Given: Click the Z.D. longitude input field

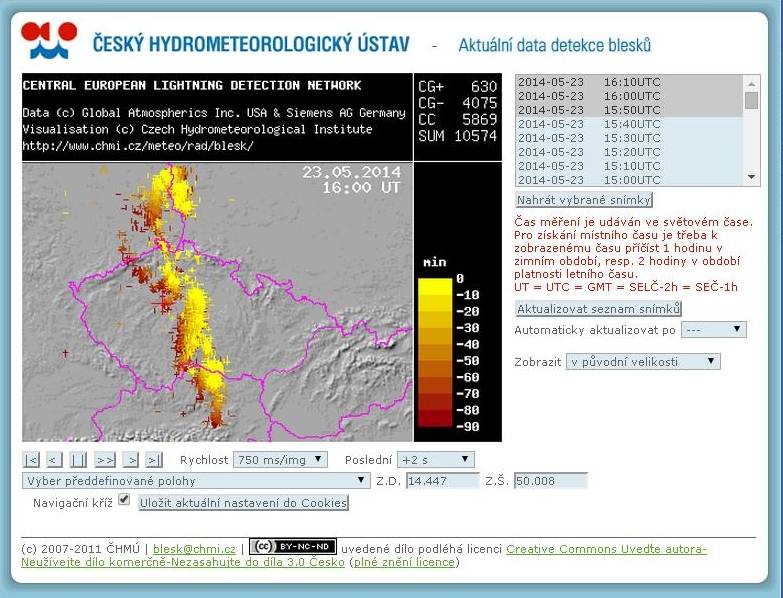Looking at the screenshot, I should [x=442, y=481].
